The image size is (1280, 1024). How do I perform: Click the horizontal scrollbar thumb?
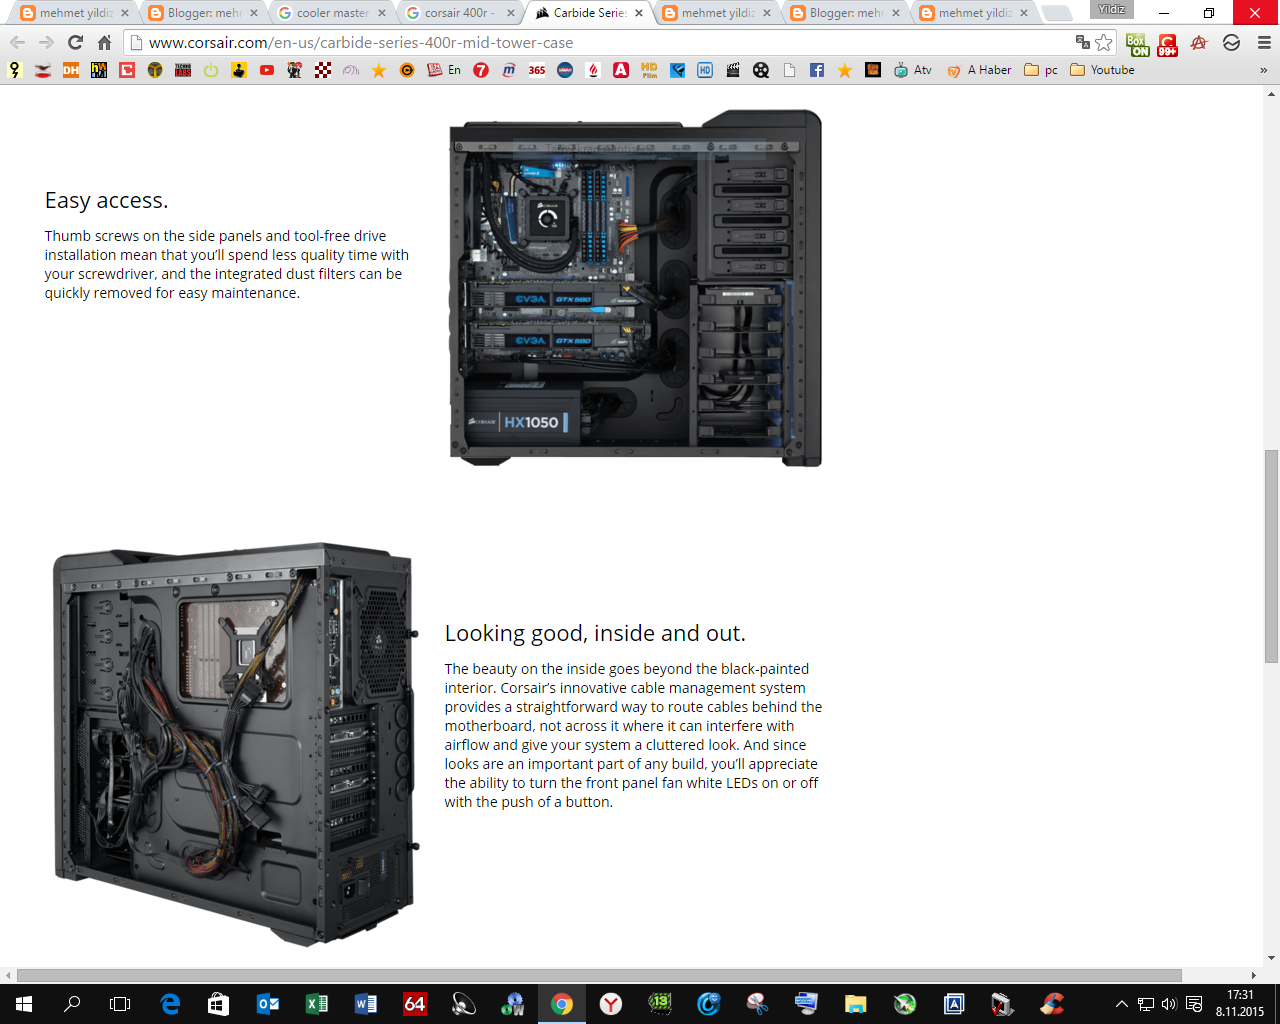(599, 975)
